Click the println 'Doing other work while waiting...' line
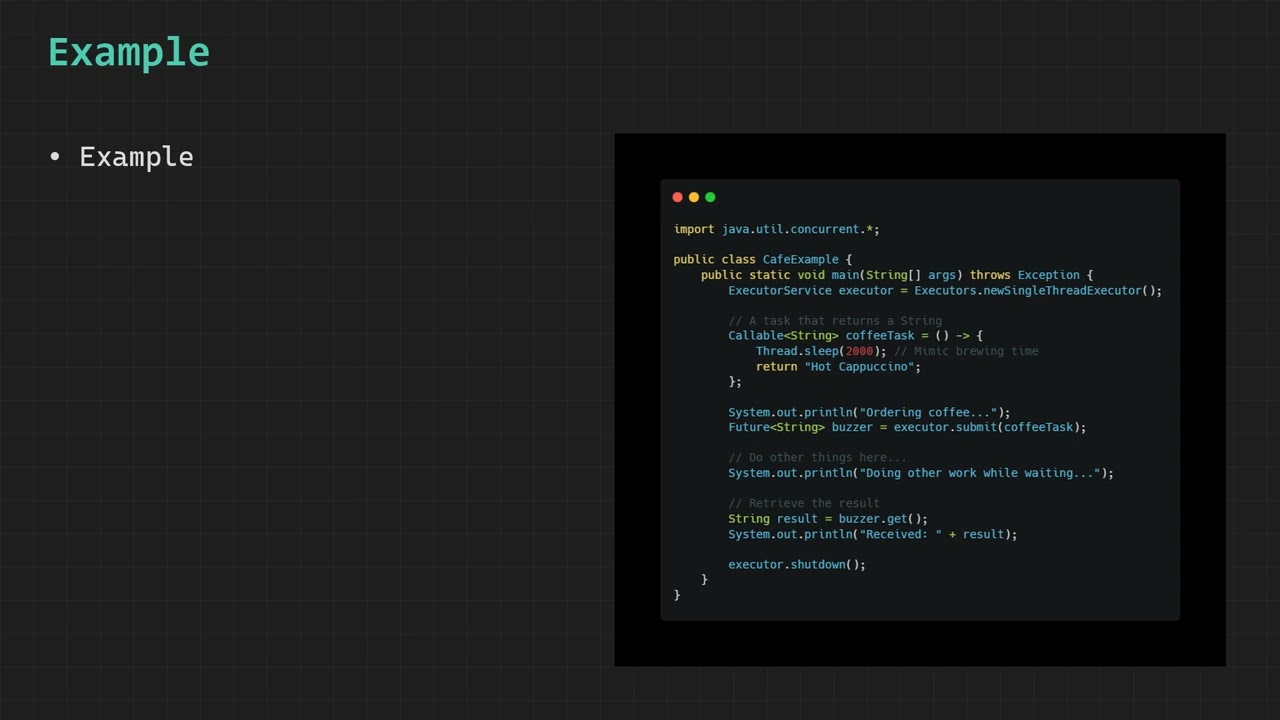This screenshot has height=720, width=1280. pos(921,473)
